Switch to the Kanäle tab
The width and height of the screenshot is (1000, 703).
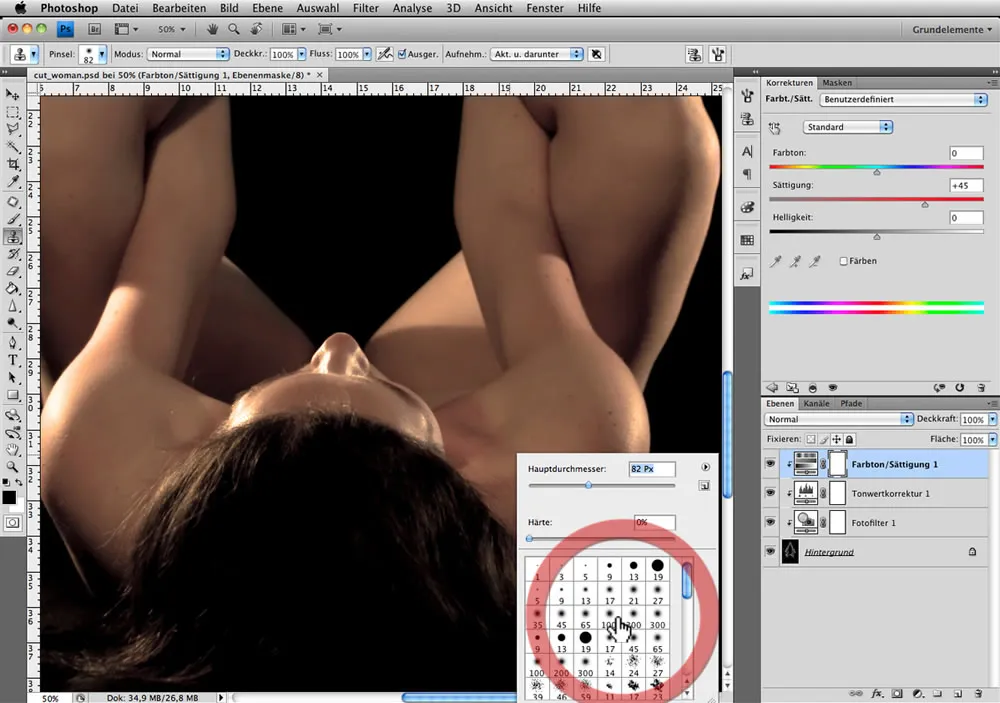817,404
